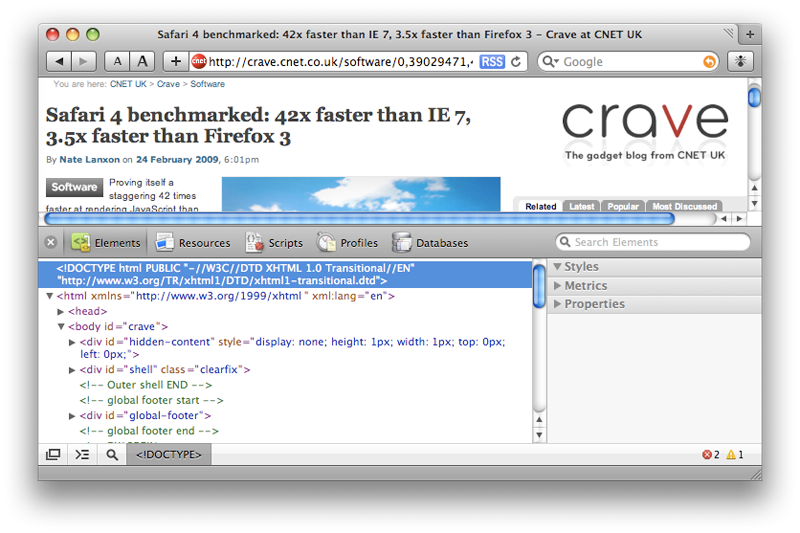Screen dimensions: 800x533
Task: Collapse the body id crave node
Action: point(61,326)
